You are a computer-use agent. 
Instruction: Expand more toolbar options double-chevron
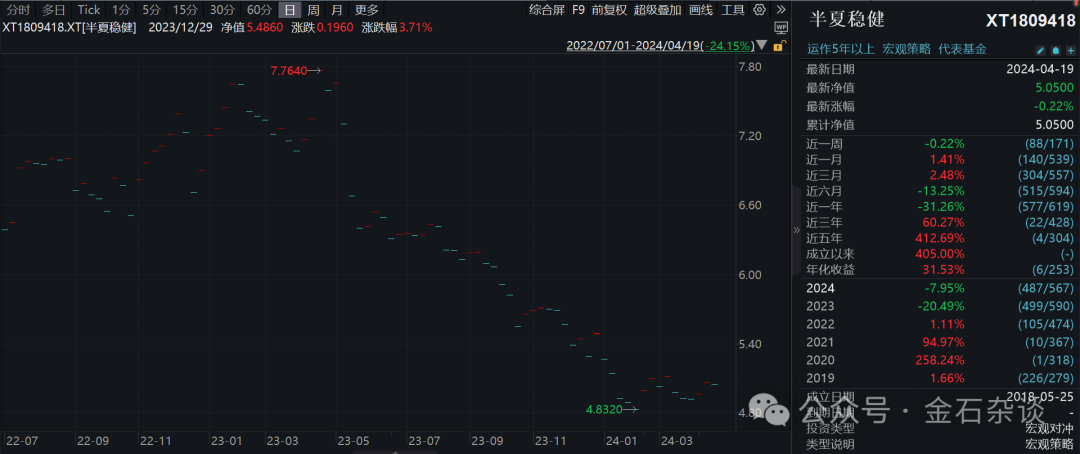[x=780, y=10]
